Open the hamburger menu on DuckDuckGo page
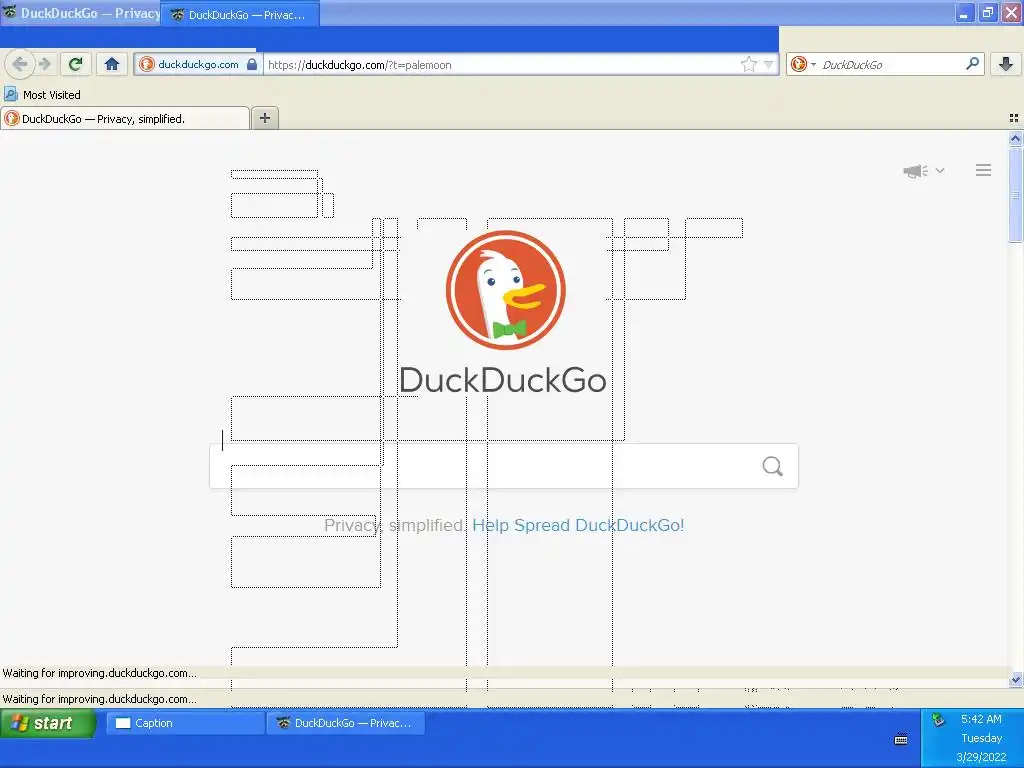1024x768 pixels. 984,170
